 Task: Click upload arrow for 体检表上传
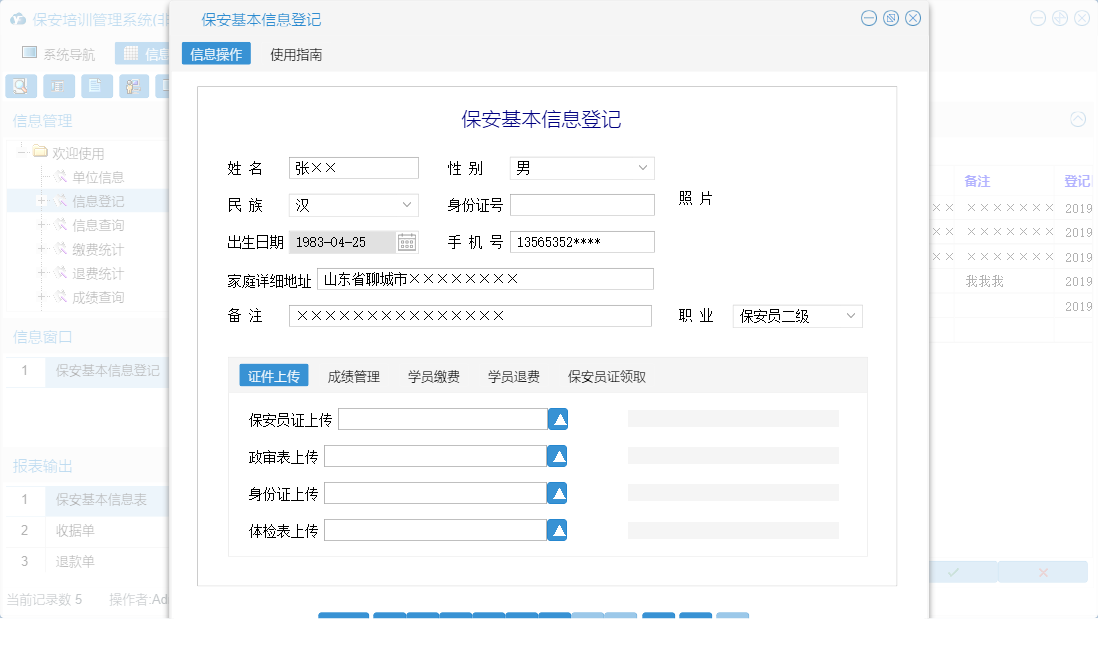[557, 529]
